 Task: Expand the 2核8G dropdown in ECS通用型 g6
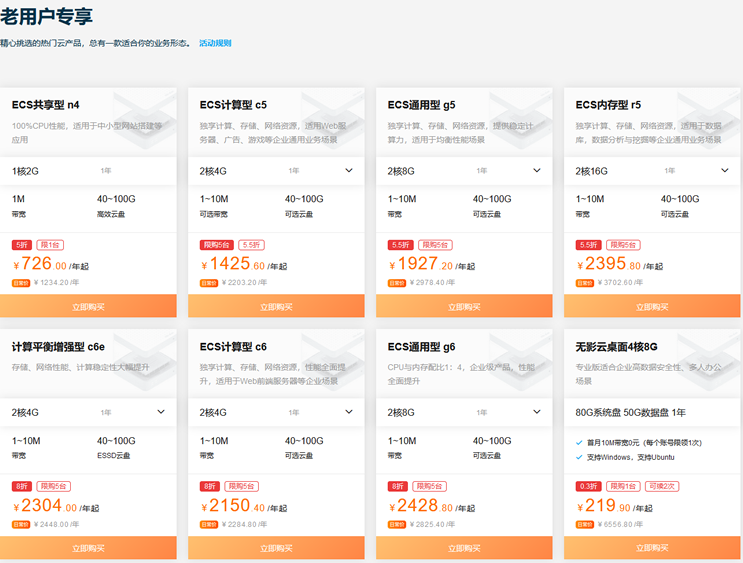[537, 412]
